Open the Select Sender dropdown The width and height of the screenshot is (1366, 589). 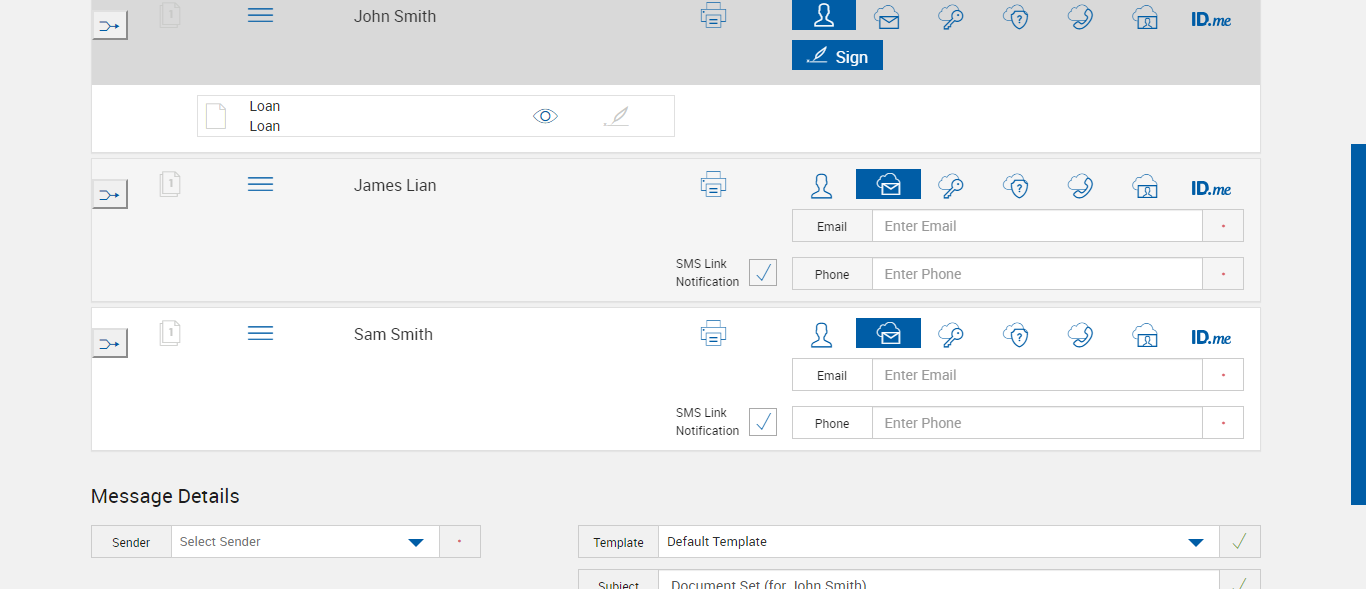[416, 542]
